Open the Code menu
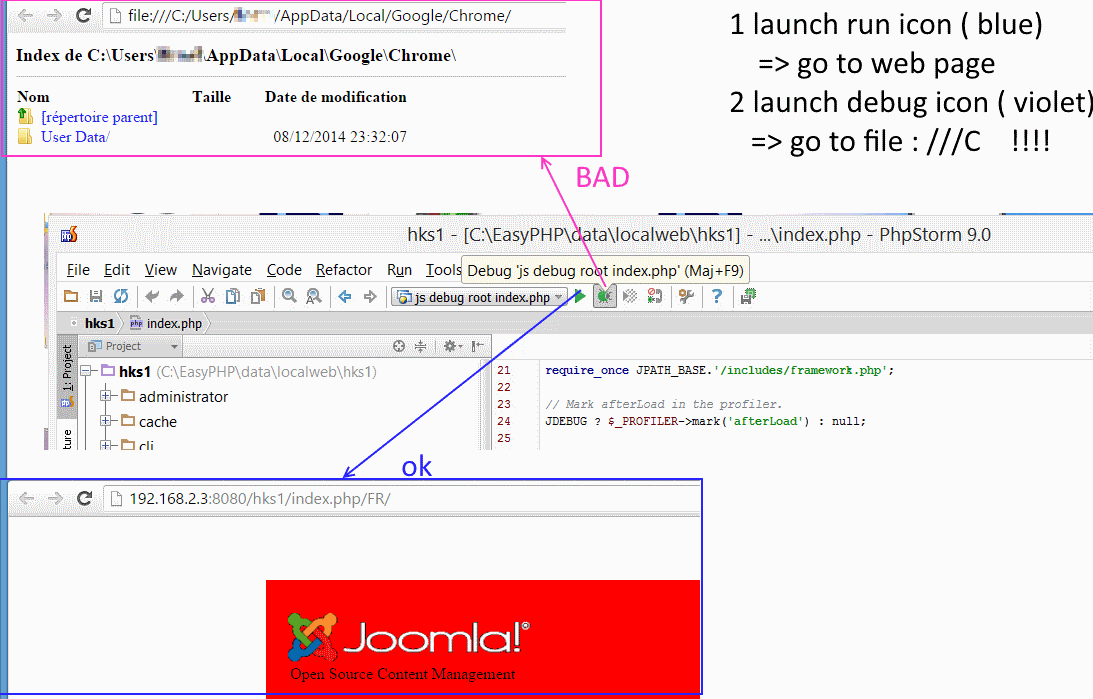This screenshot has height=699, width=1093. click(x=284, y=270)
